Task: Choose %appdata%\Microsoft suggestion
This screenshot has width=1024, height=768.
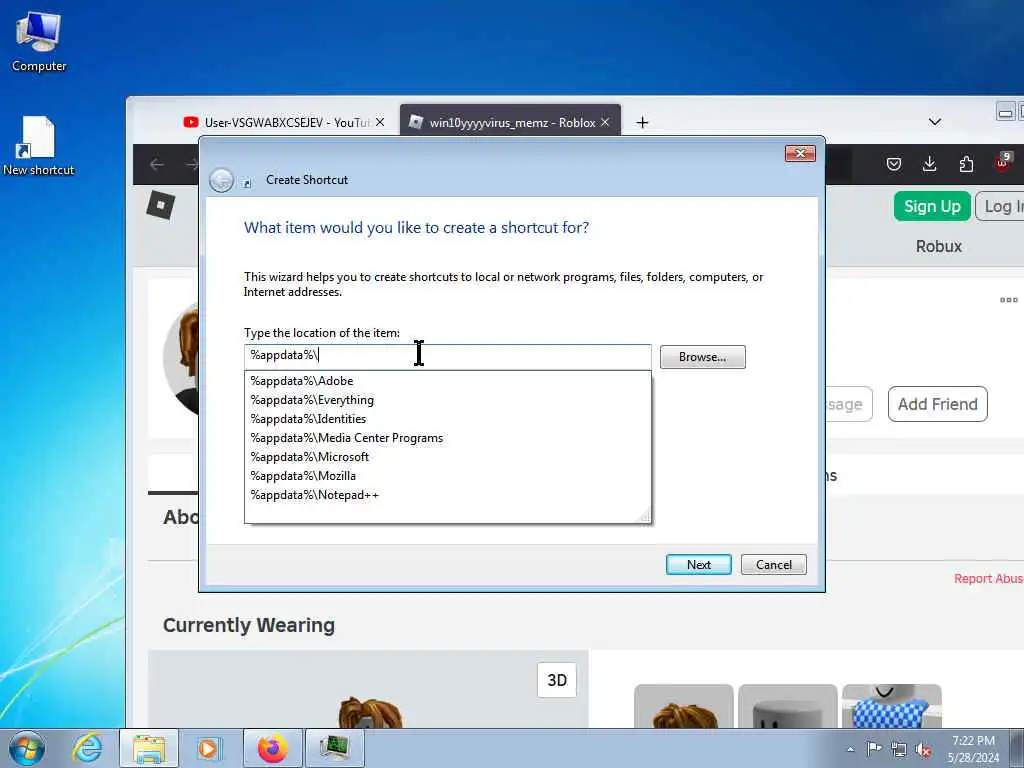Action: (447, 456)
